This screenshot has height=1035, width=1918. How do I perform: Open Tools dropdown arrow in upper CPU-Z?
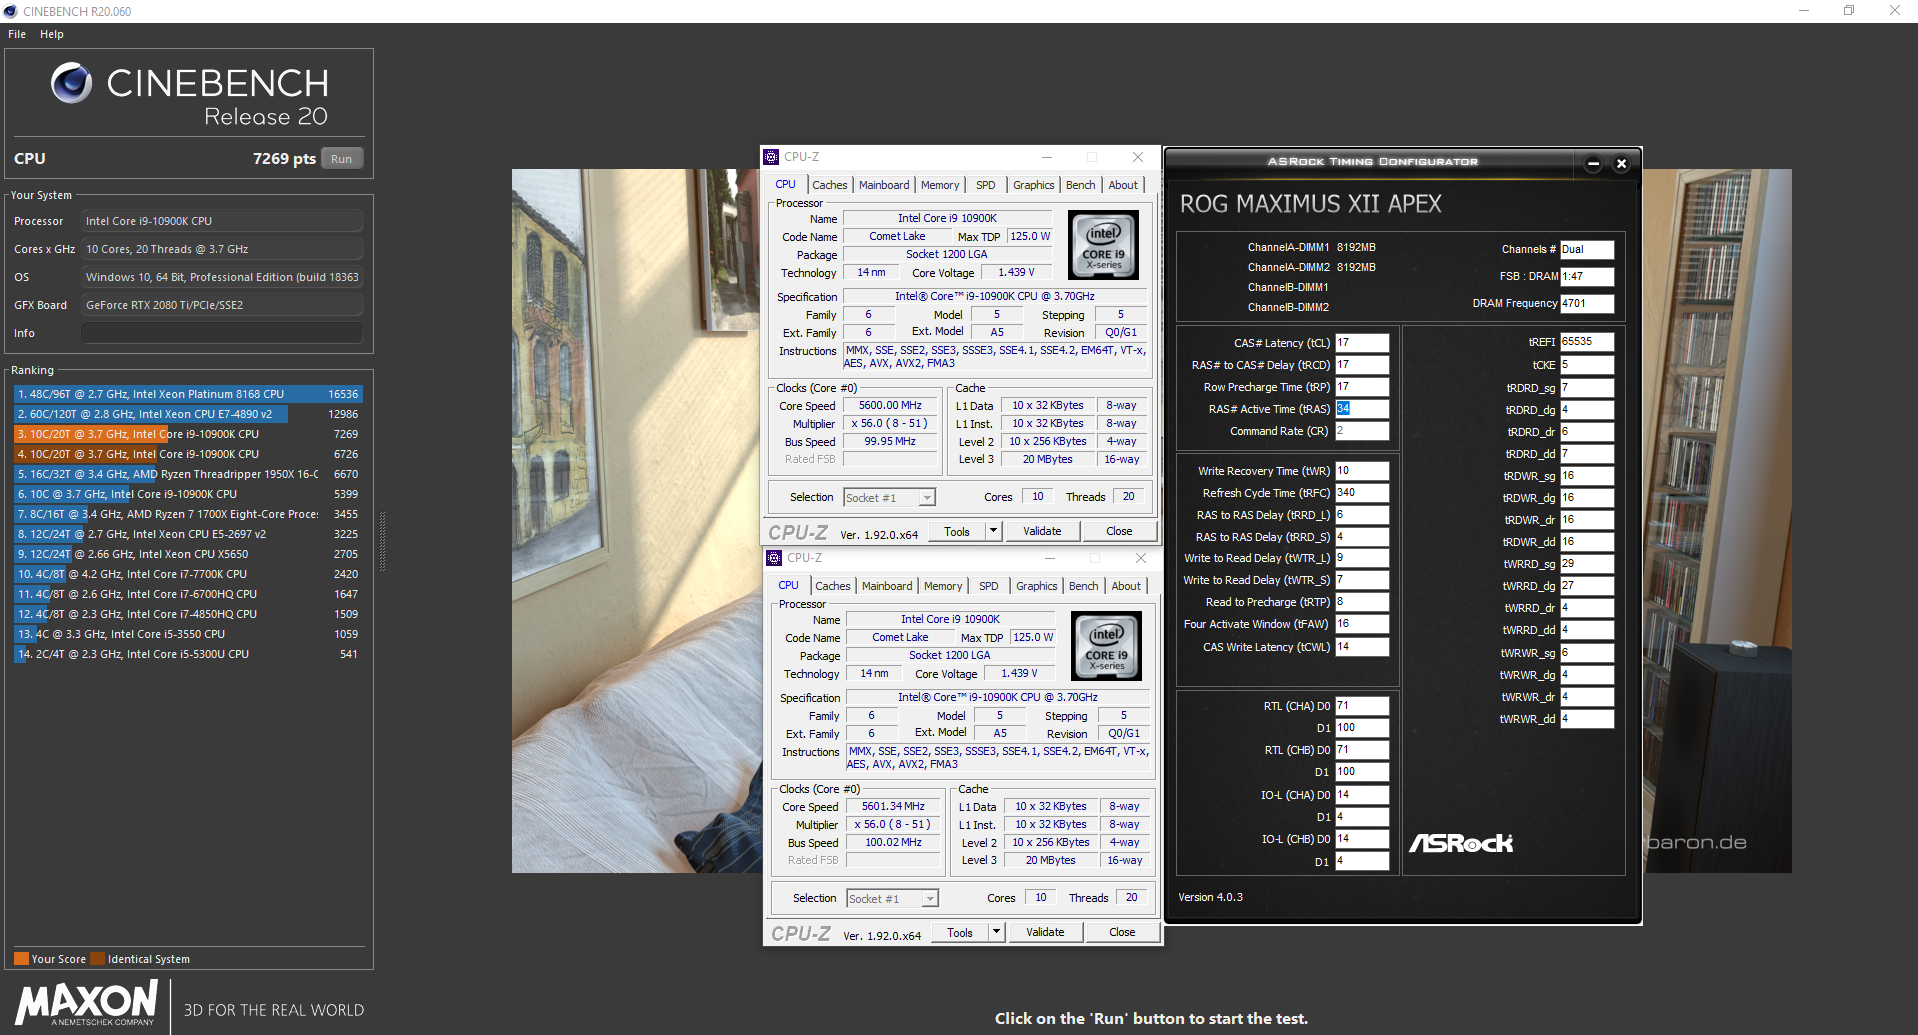[x=994, y=531]
